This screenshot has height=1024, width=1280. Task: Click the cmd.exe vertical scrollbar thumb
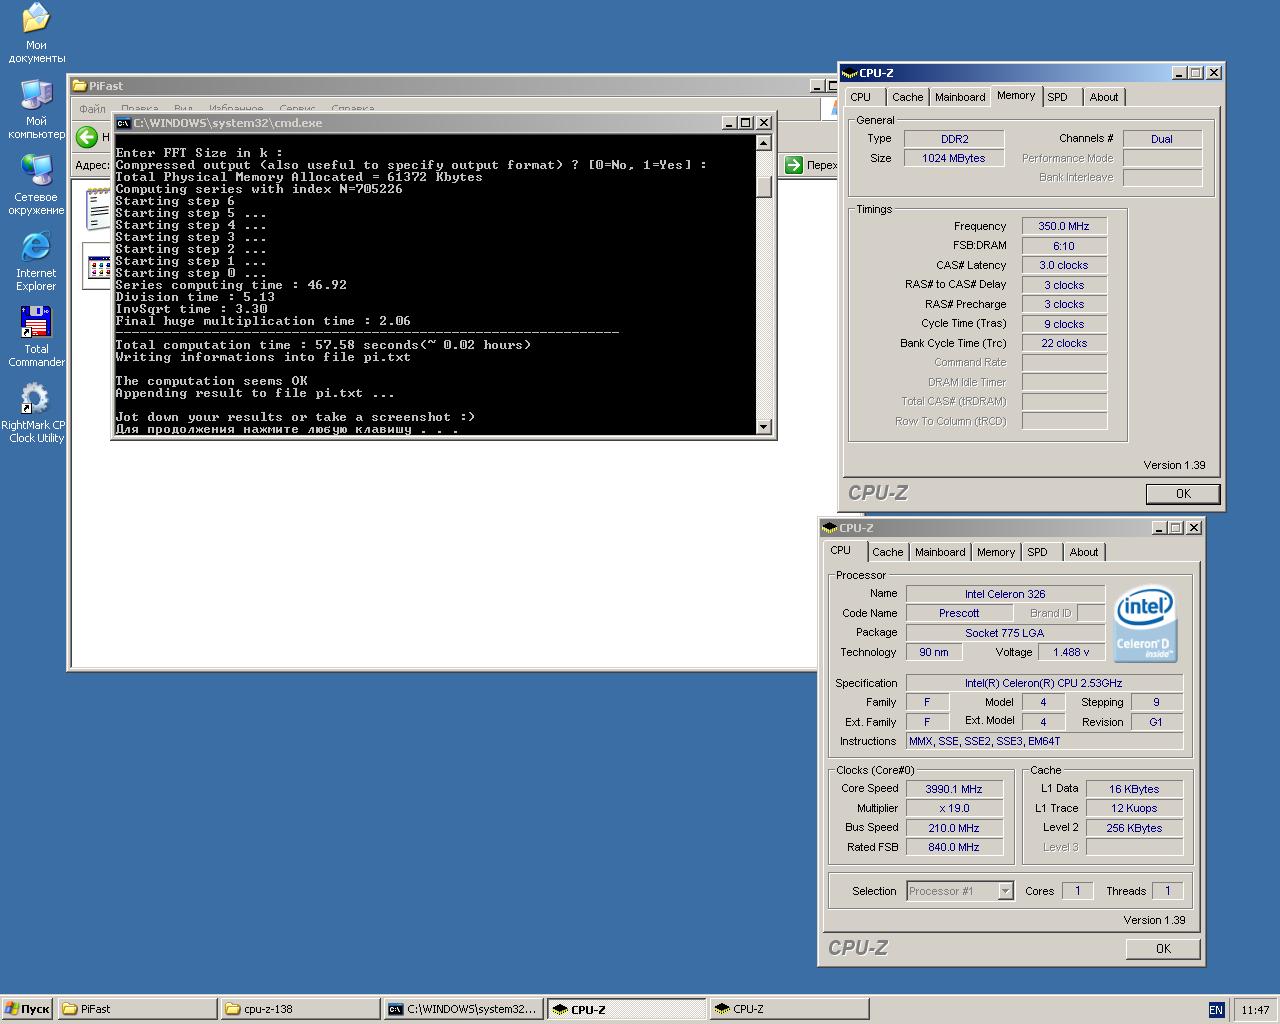[764, 187]
